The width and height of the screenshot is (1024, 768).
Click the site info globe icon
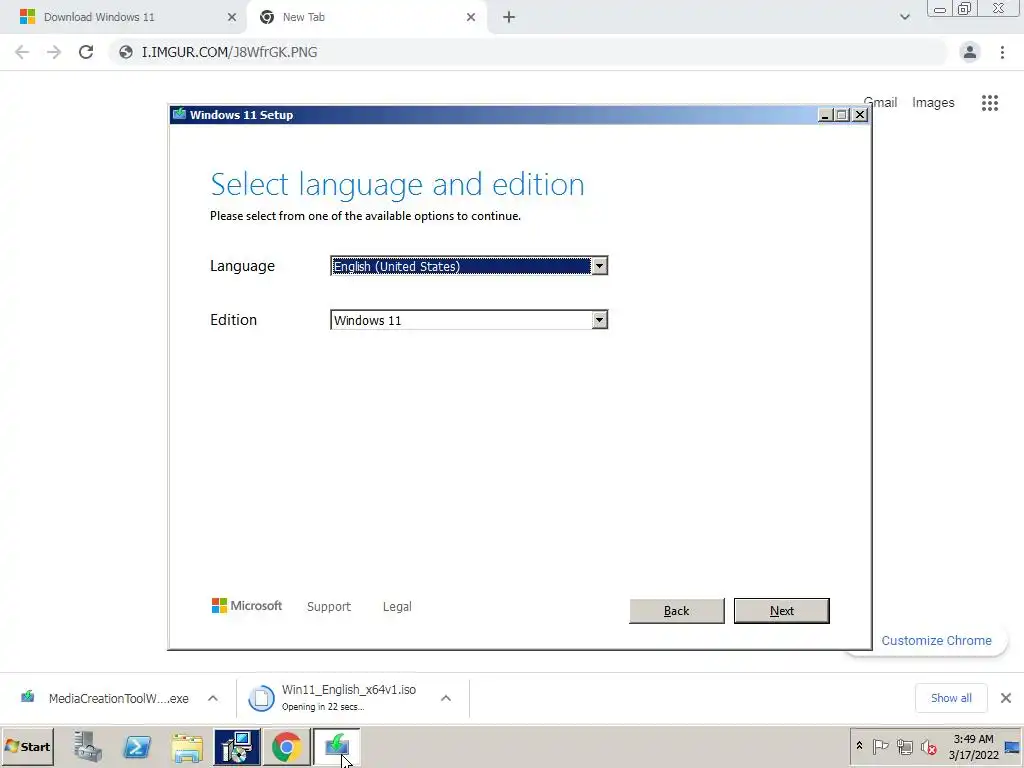point(126,52)
